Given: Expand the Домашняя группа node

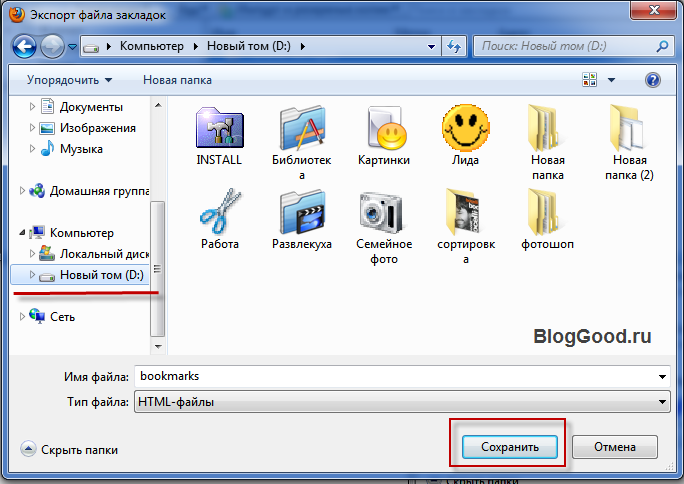Looking at the screenshot, I should 22,191.
